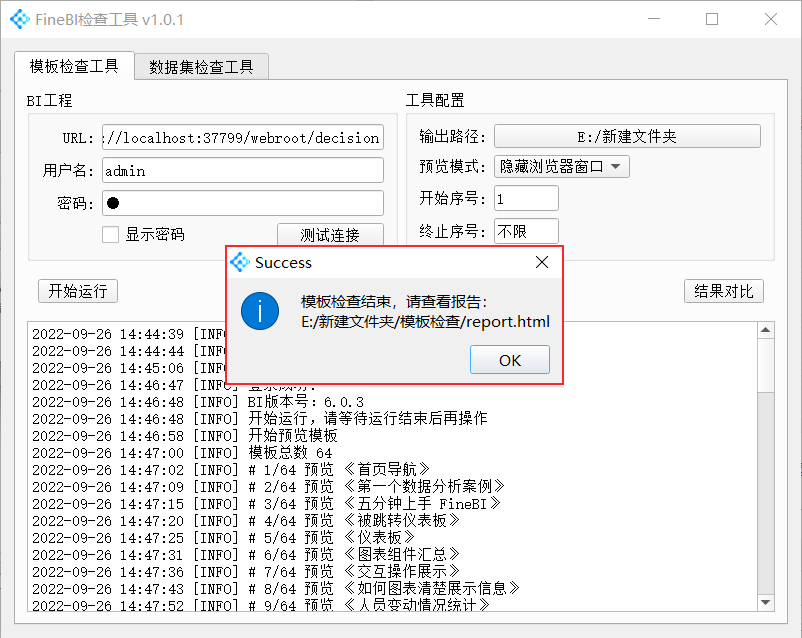Click the FineBI logo in title bar

20,19
